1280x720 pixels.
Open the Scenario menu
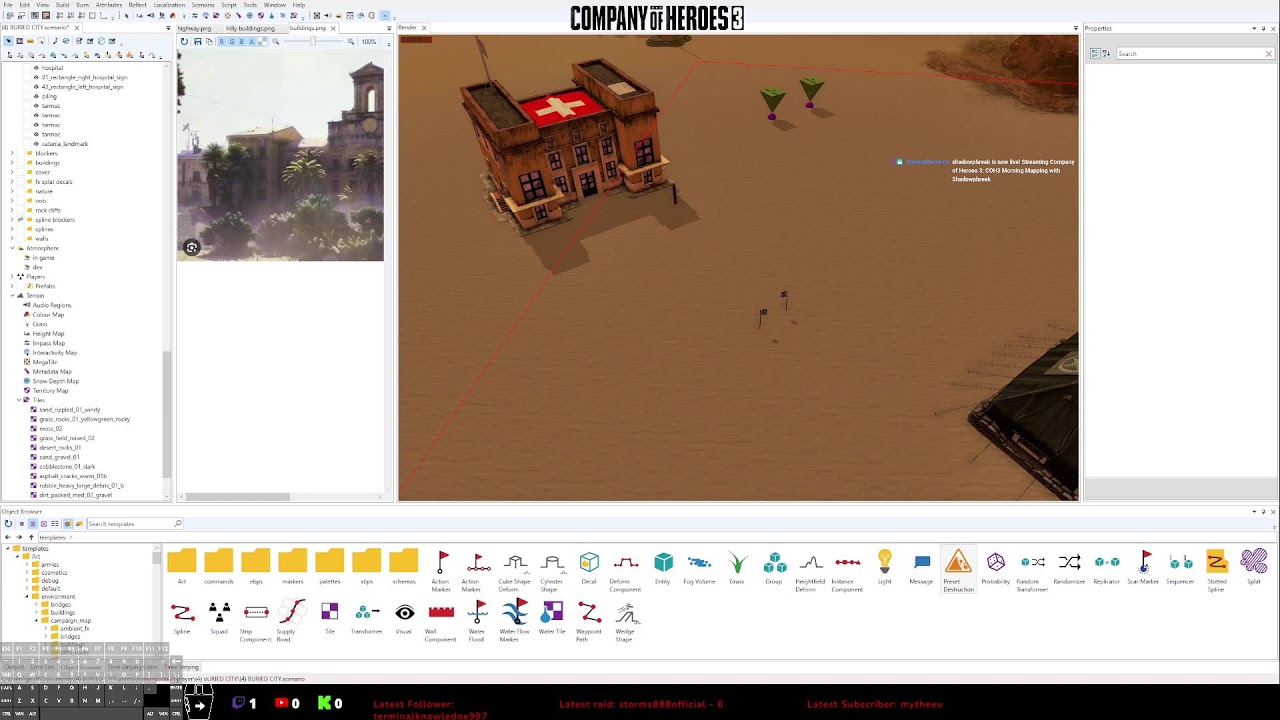click(x=203, y=5)
